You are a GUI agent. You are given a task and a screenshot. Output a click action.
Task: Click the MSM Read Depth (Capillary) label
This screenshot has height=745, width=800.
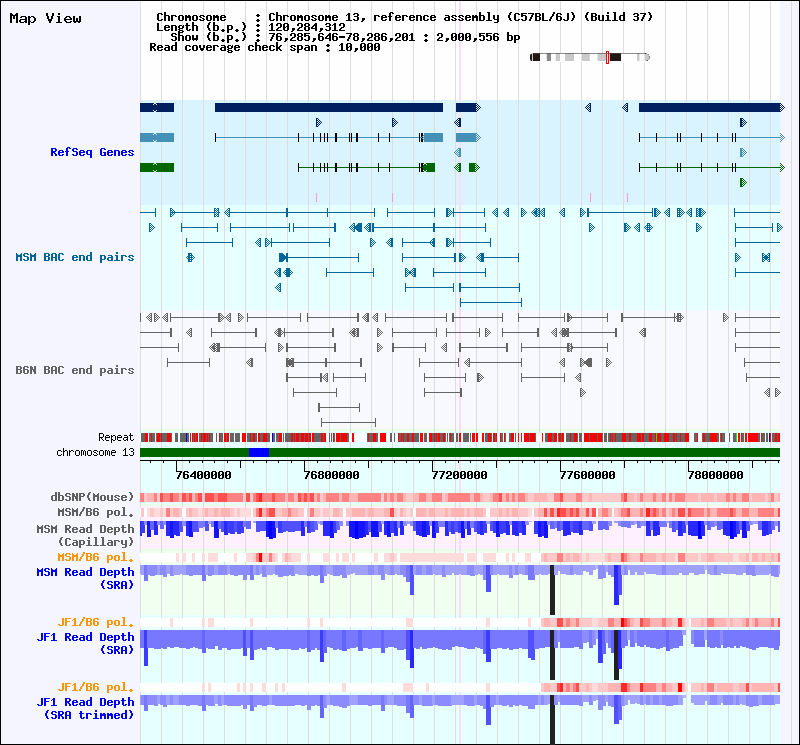[85, 535]
